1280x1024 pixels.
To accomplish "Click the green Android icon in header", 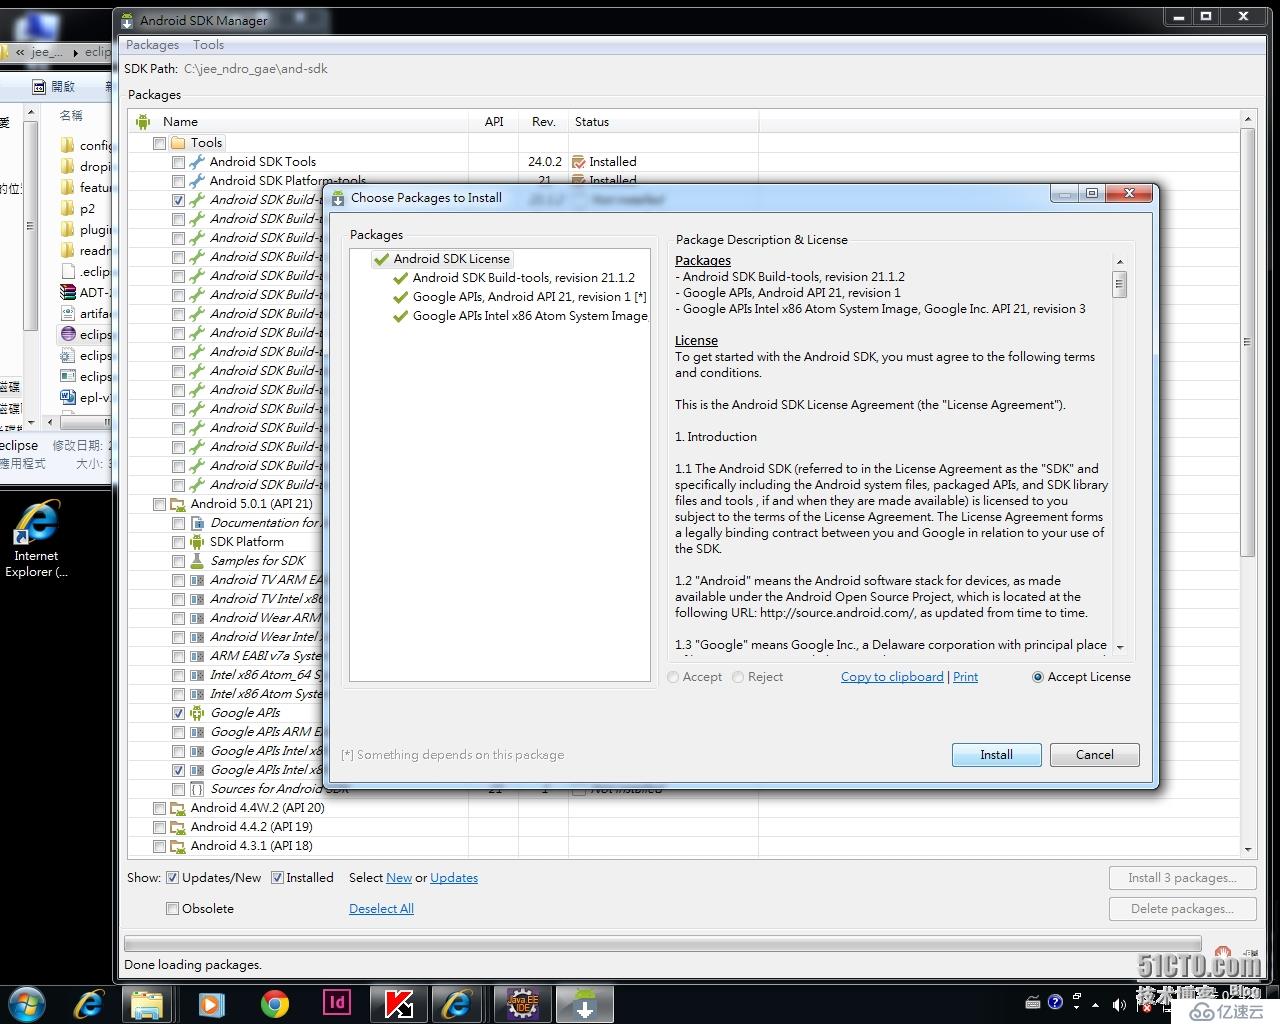I will point(143,122).
